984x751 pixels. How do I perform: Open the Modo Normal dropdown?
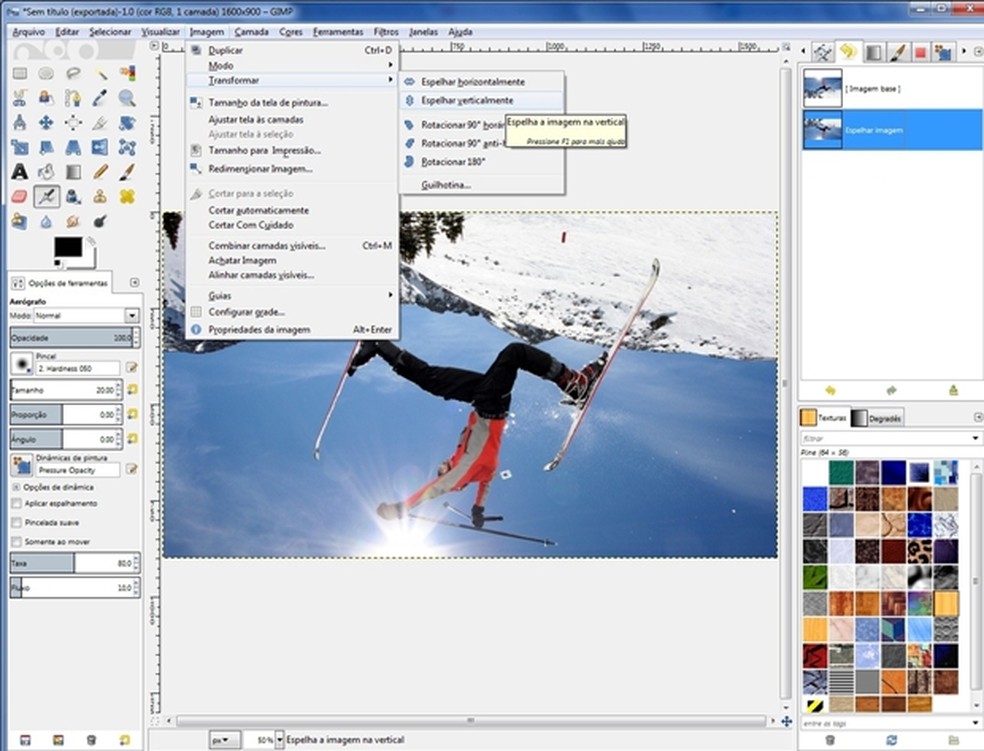pos(131,315)
